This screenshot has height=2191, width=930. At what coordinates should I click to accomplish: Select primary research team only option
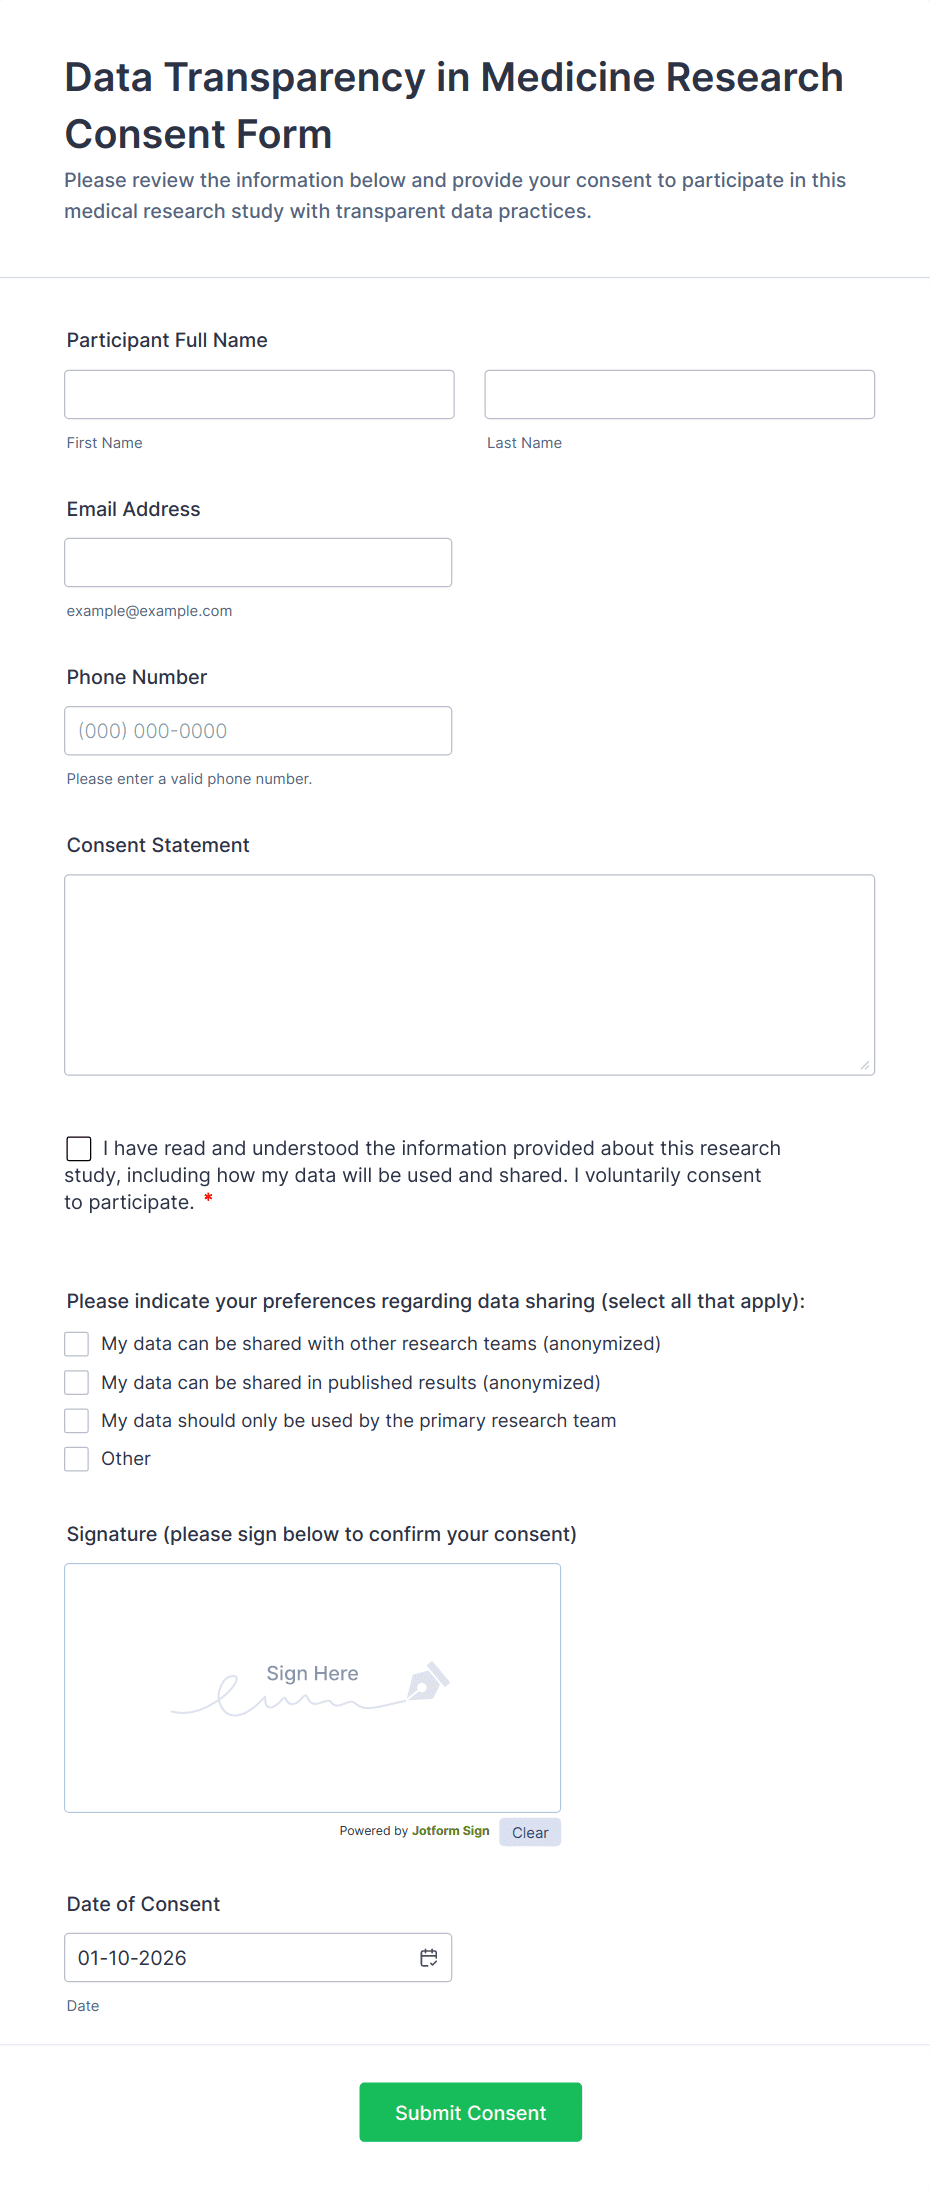[x=77, y=1421]
